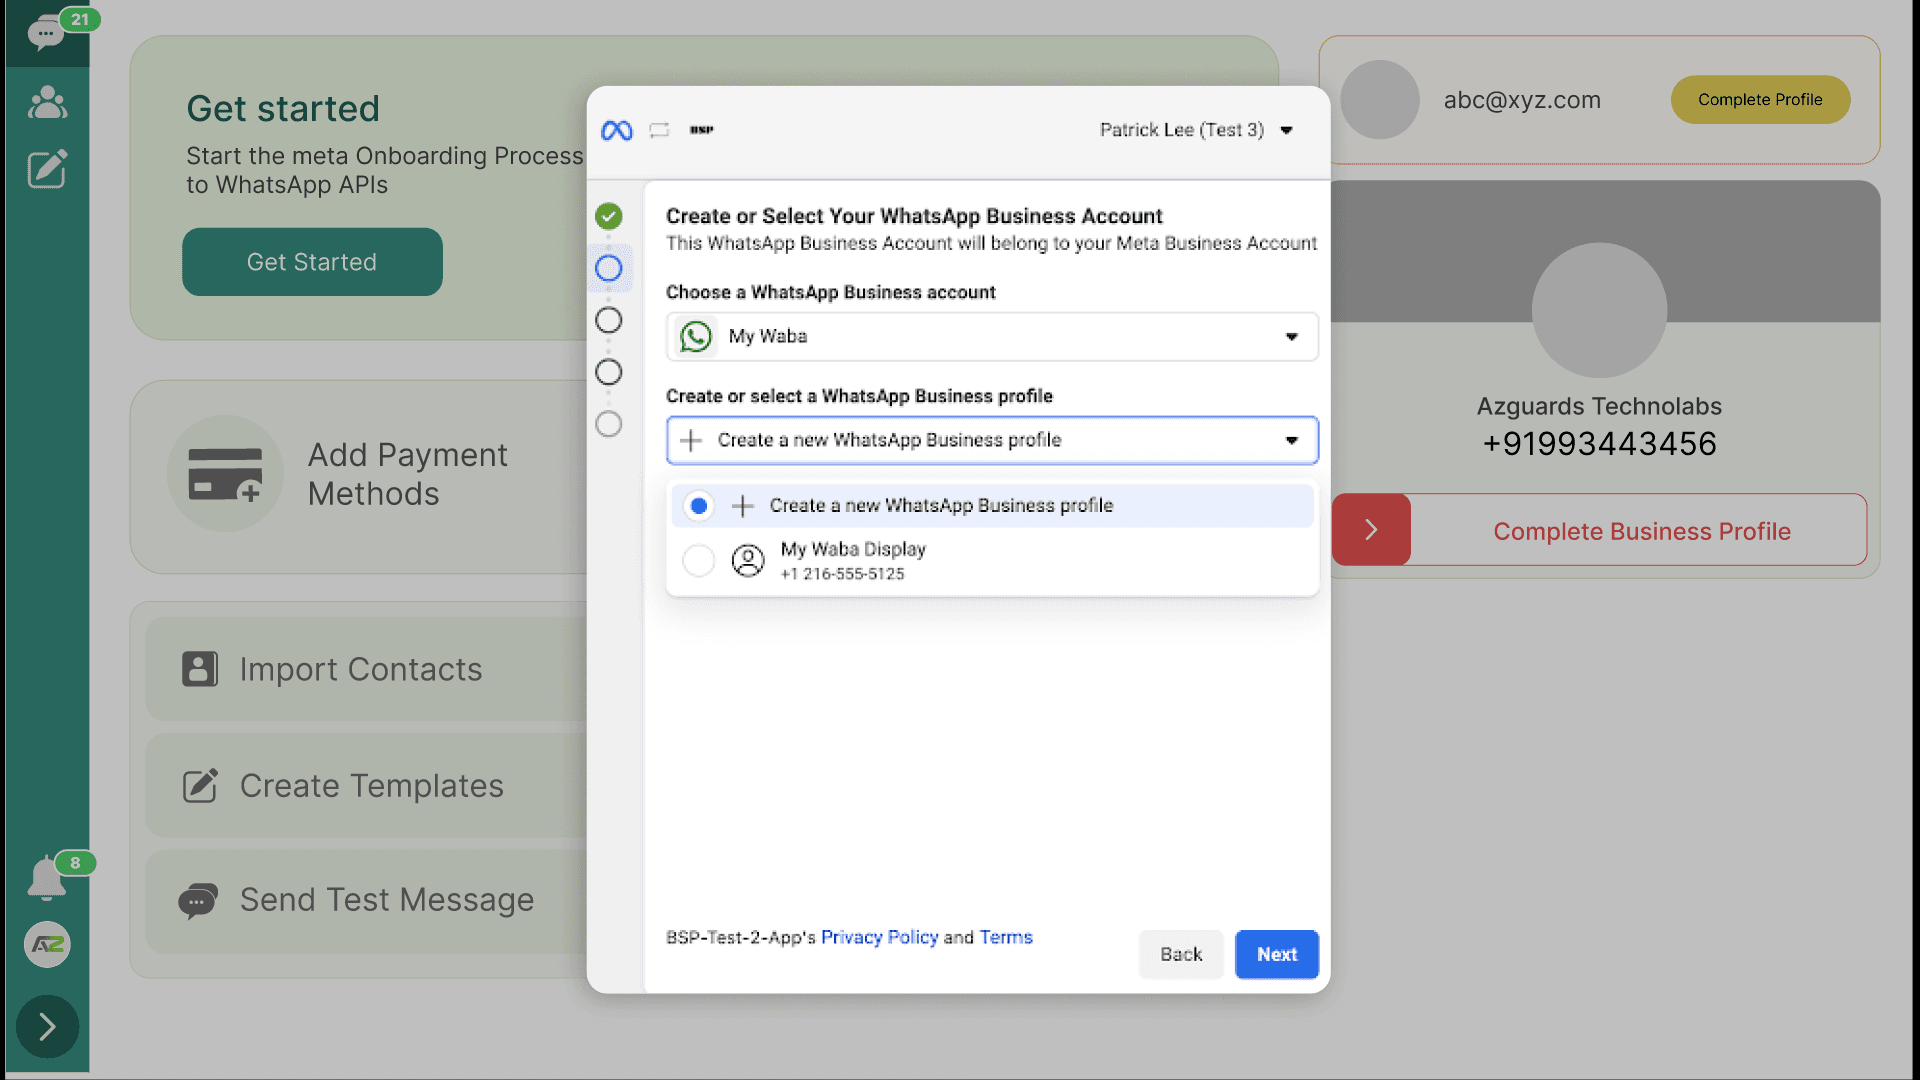This screenshot has width=1920, height=1080.
Task: Click the abc@xyz.com account avatar
Action: (1380, 100)
